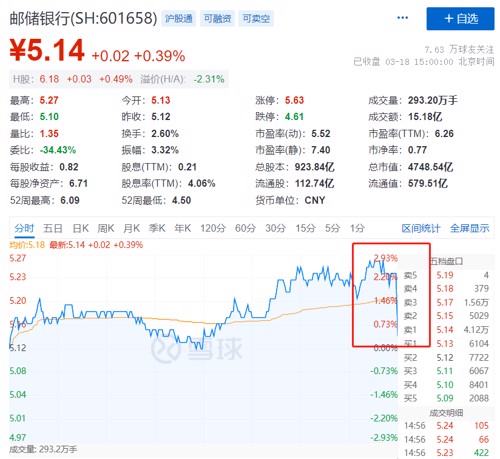Click the 最高 value 5.27

[49, 100]
